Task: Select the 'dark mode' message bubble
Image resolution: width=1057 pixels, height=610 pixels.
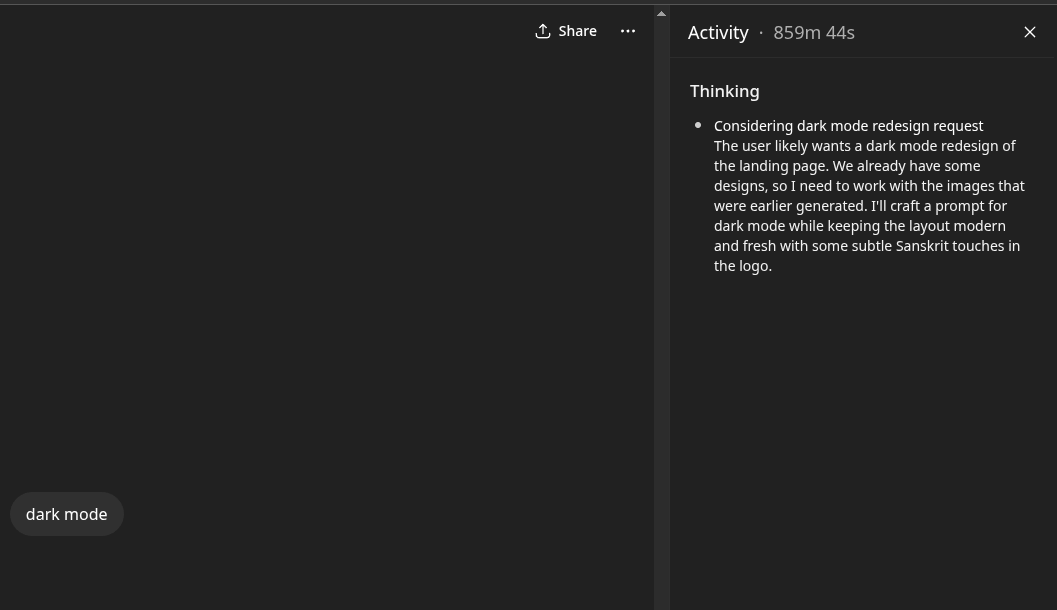Action: 67,514
